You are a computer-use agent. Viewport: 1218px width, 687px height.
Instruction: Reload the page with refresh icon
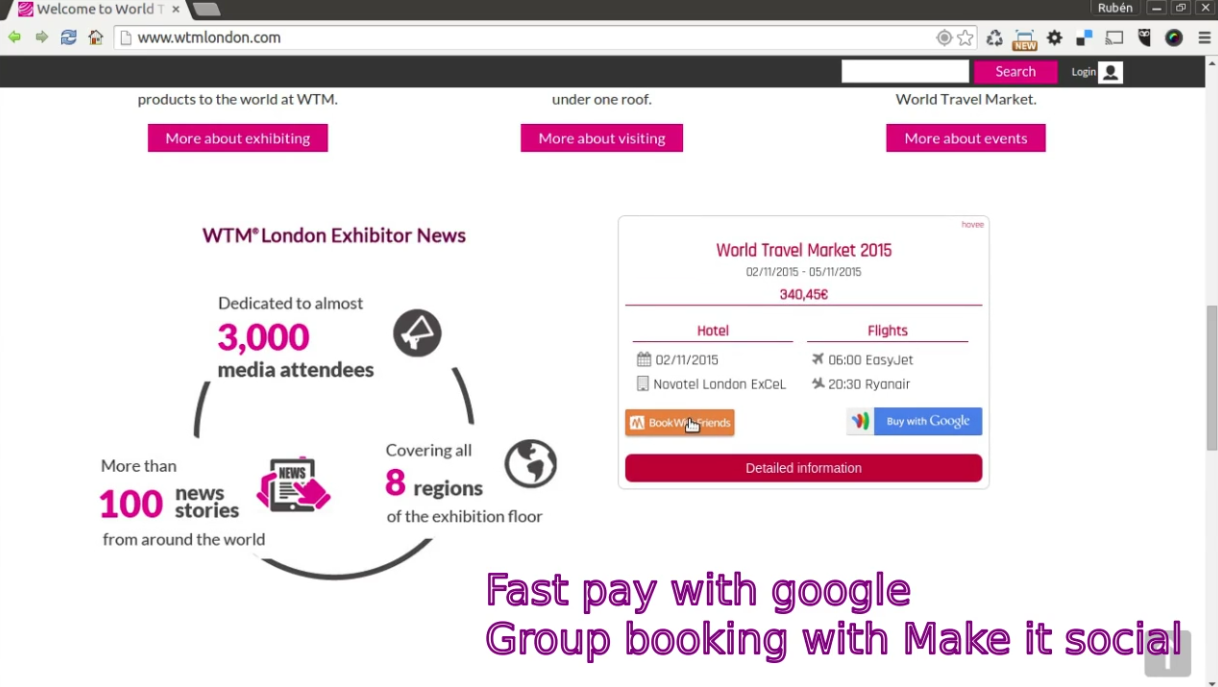coord(68,37)
